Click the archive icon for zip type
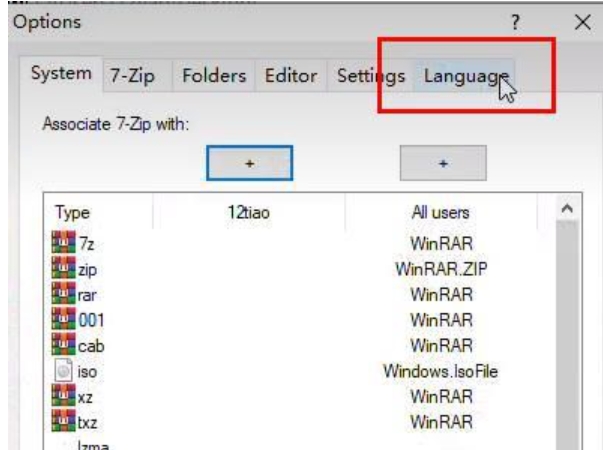The image size is (603, 450). click(x=62, y=269)
